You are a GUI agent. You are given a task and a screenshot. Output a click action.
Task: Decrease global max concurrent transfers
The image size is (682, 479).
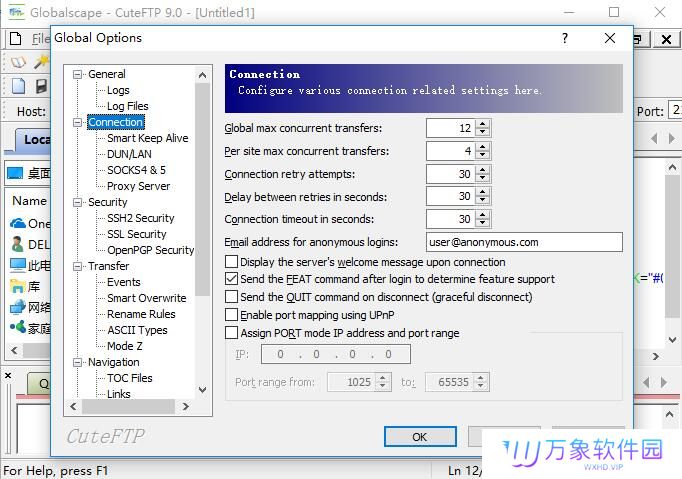[x=482, y=132]
